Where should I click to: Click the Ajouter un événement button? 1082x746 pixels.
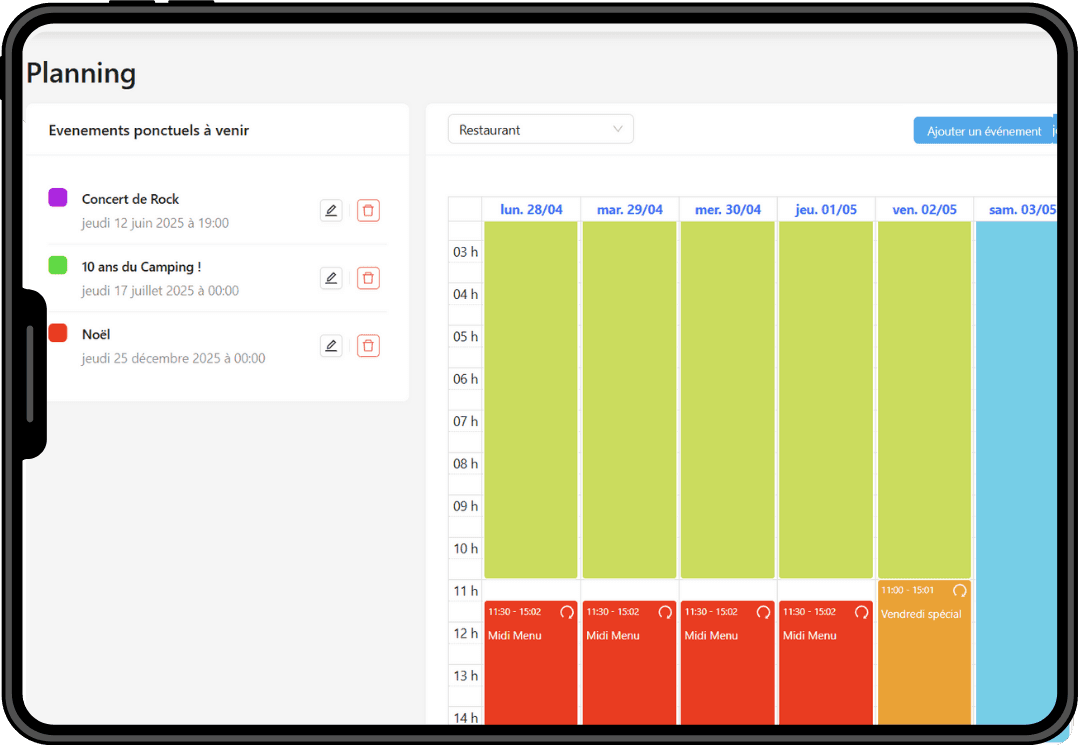984,131
